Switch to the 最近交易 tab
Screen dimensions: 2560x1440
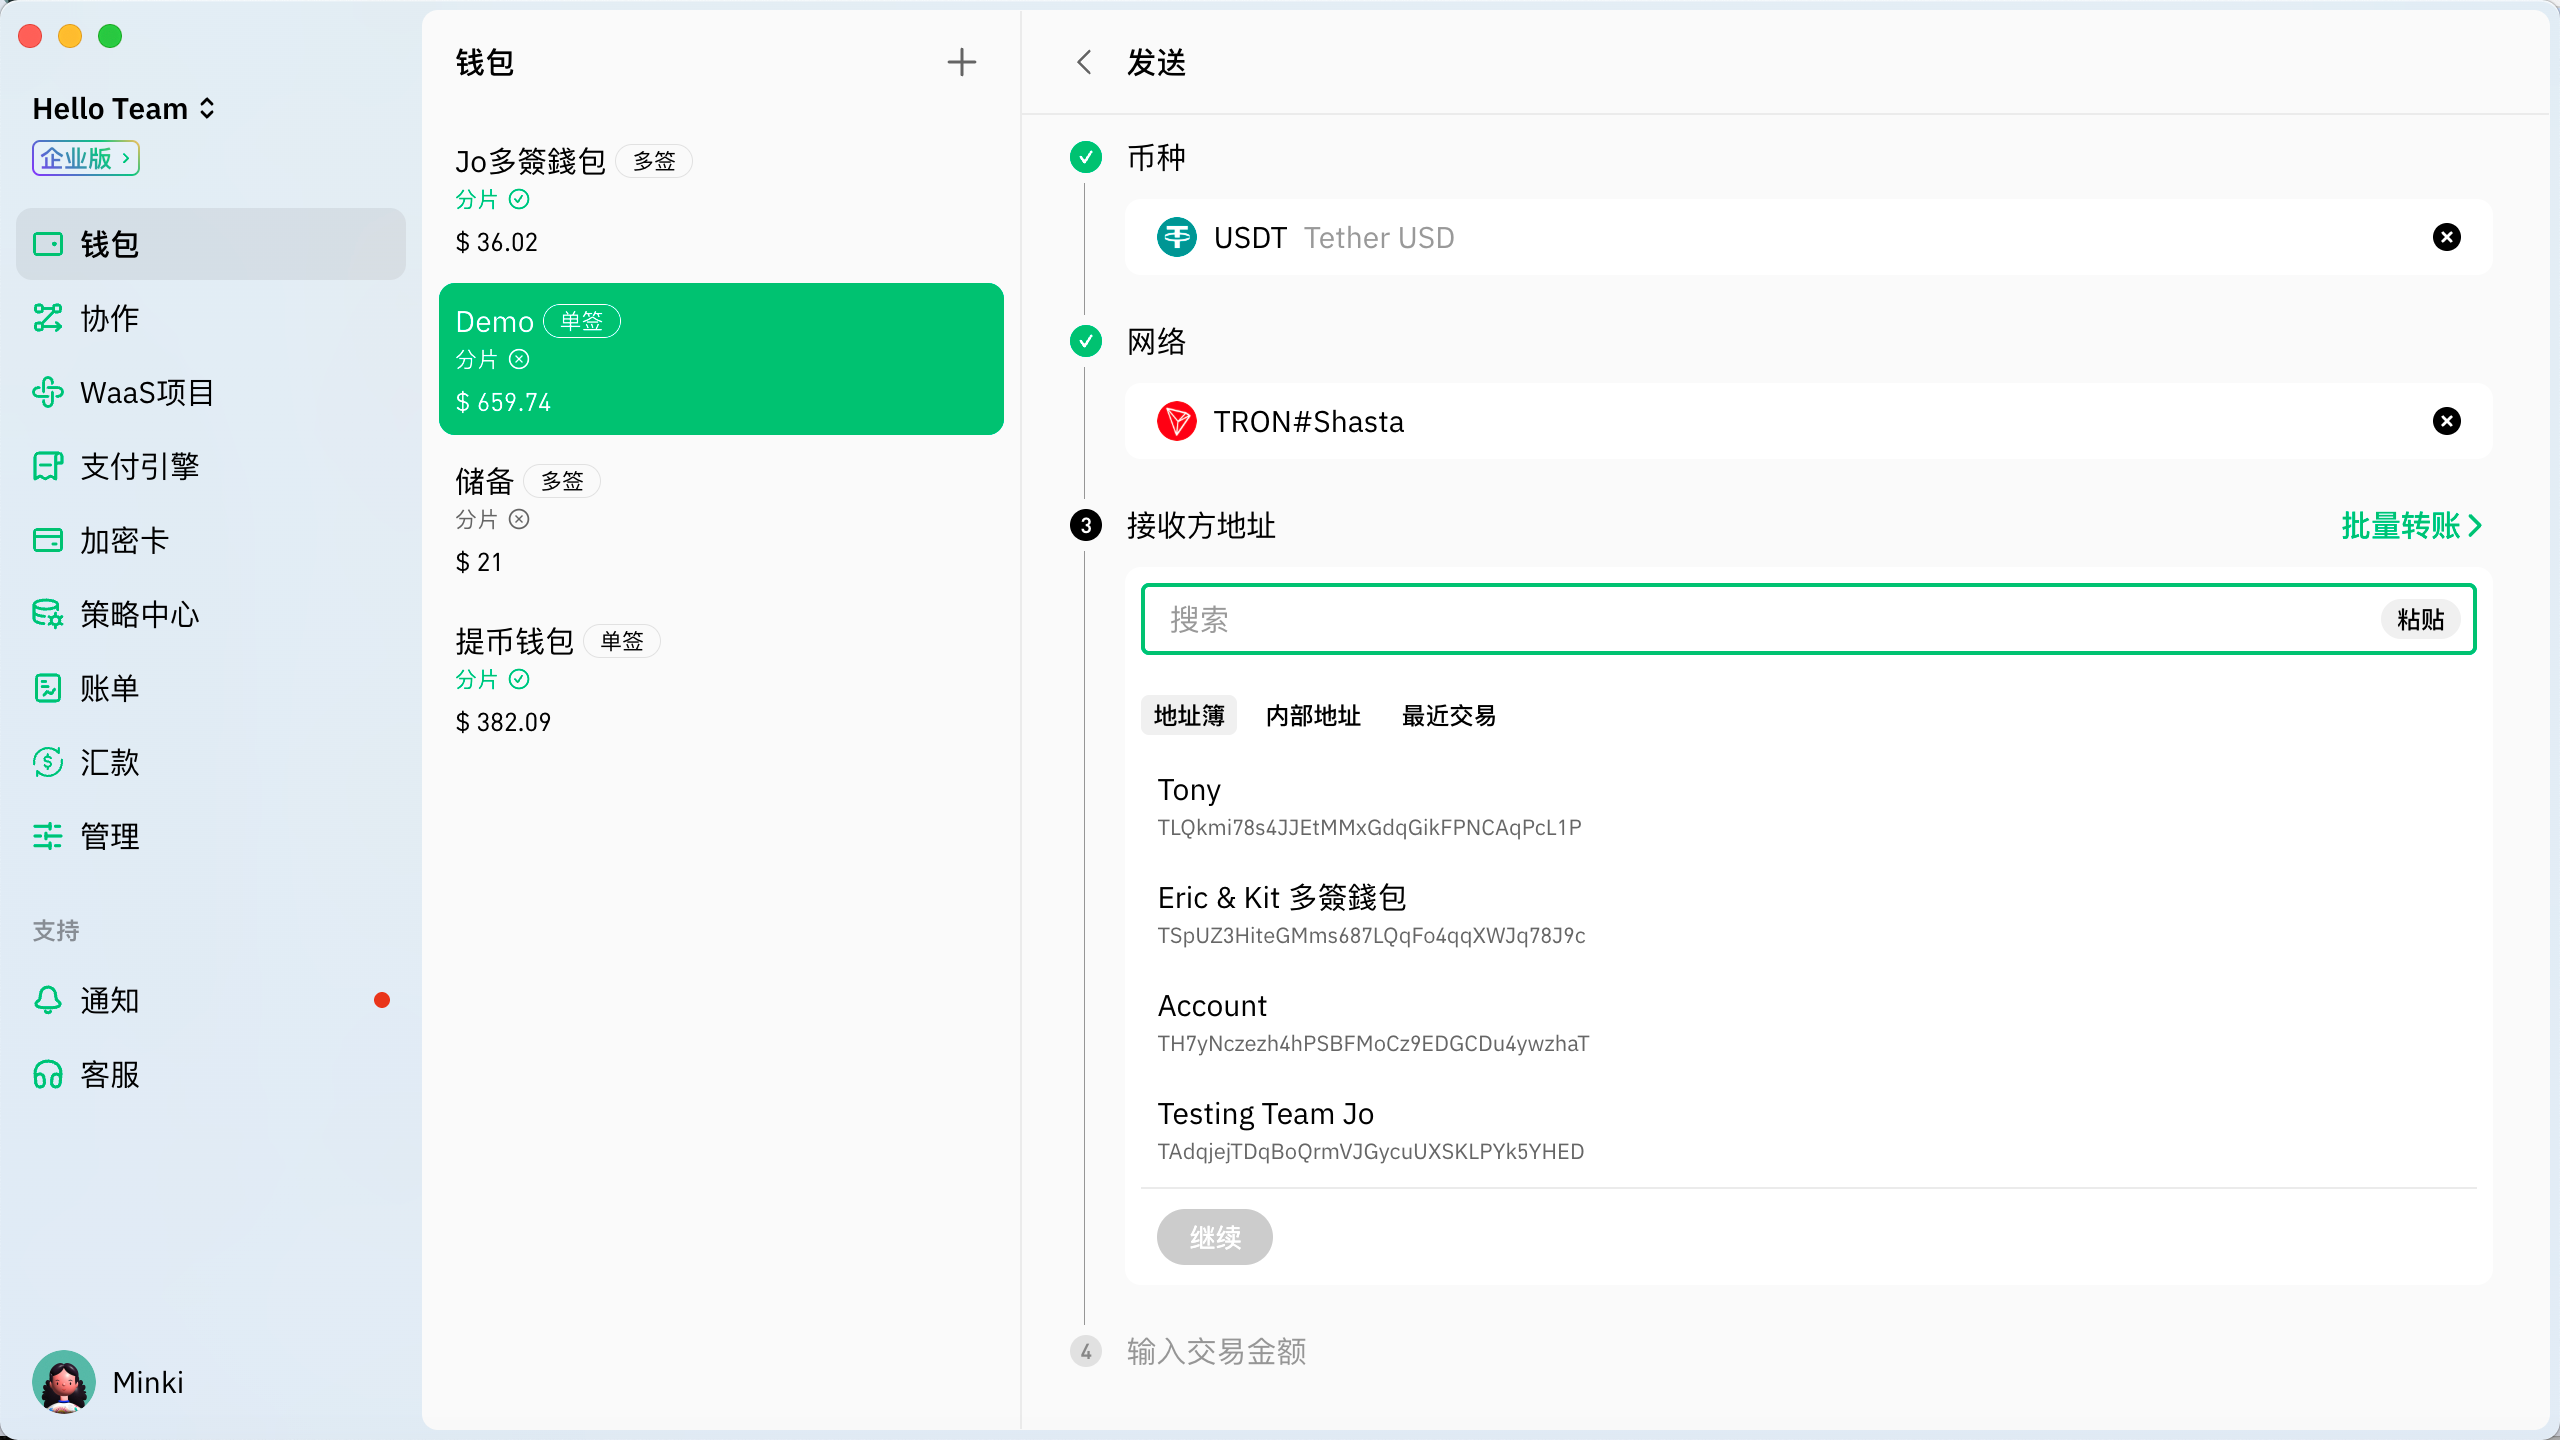point(1448,715)
